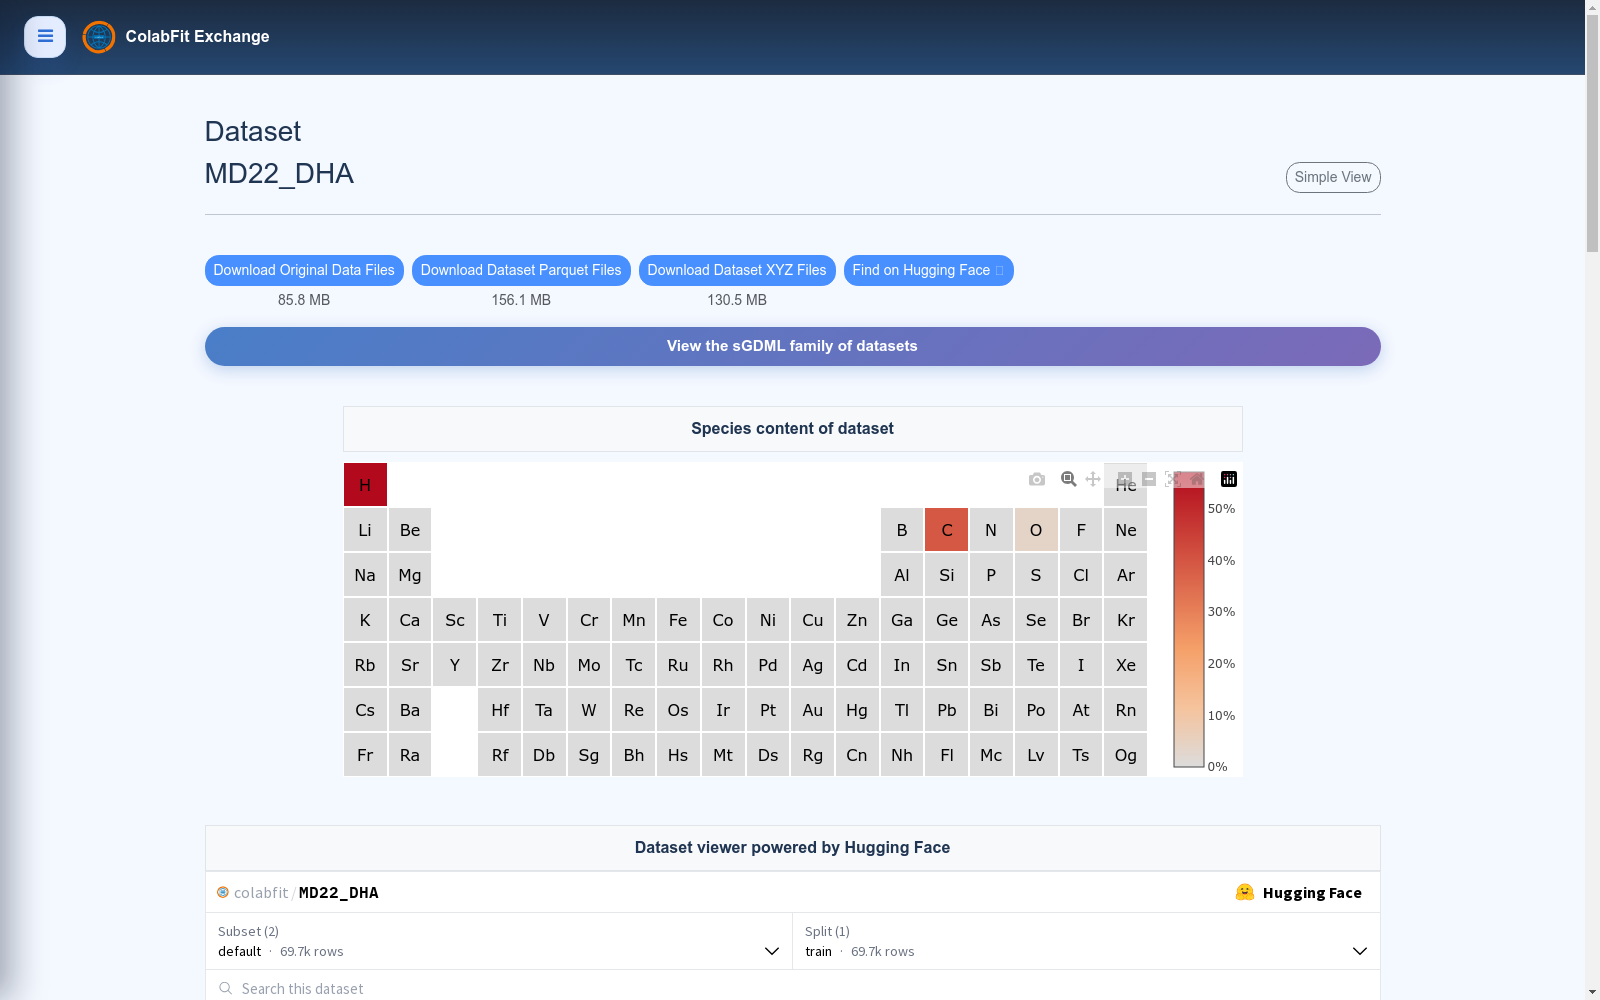Open the colabfit owner link in the viewer
This screenshot has width=1600, height=1000.
[x=261, y=893]
